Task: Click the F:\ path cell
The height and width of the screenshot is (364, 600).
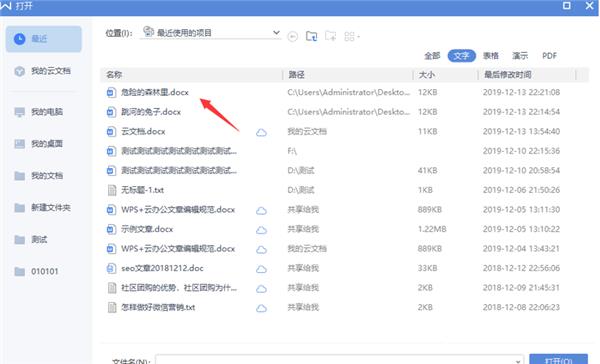Action: 292,151
